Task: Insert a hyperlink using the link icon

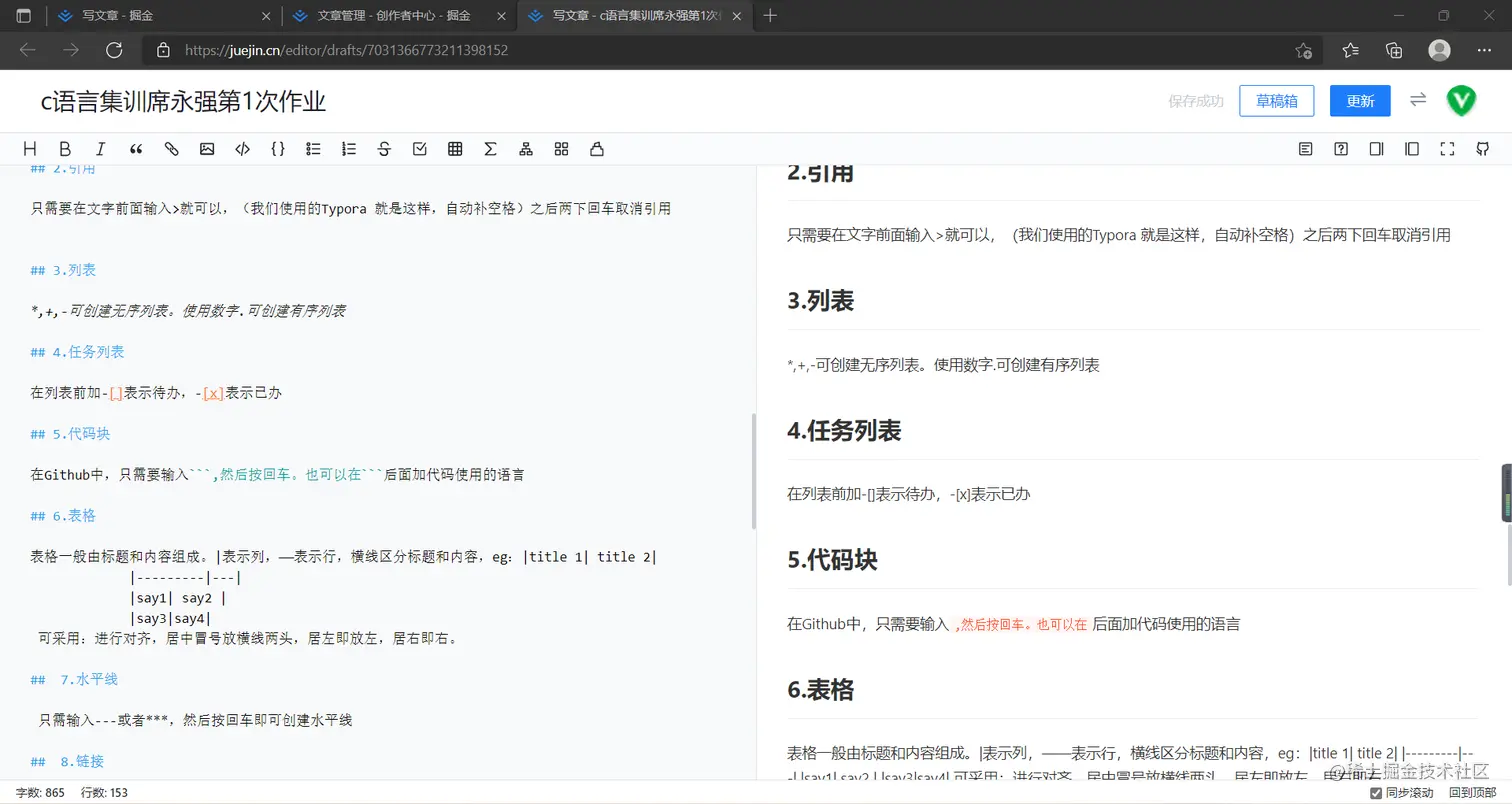Action: click(x=172, y=149)
